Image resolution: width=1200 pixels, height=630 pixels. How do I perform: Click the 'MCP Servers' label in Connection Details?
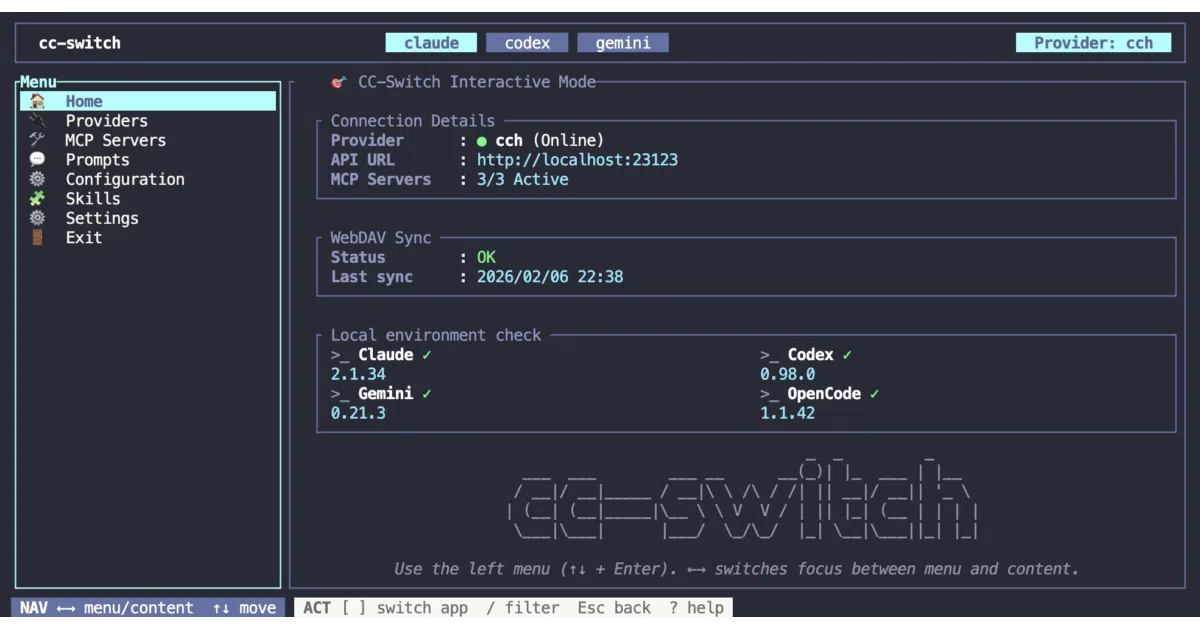[381, 180]
